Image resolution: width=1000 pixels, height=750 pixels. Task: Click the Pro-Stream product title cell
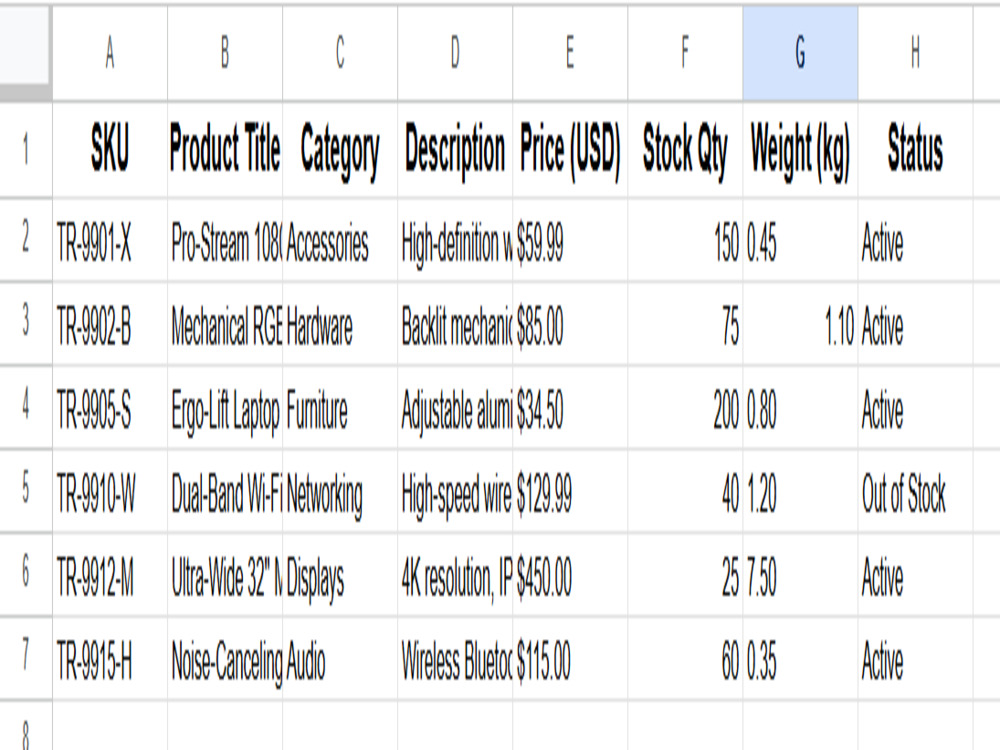point(225,240)
